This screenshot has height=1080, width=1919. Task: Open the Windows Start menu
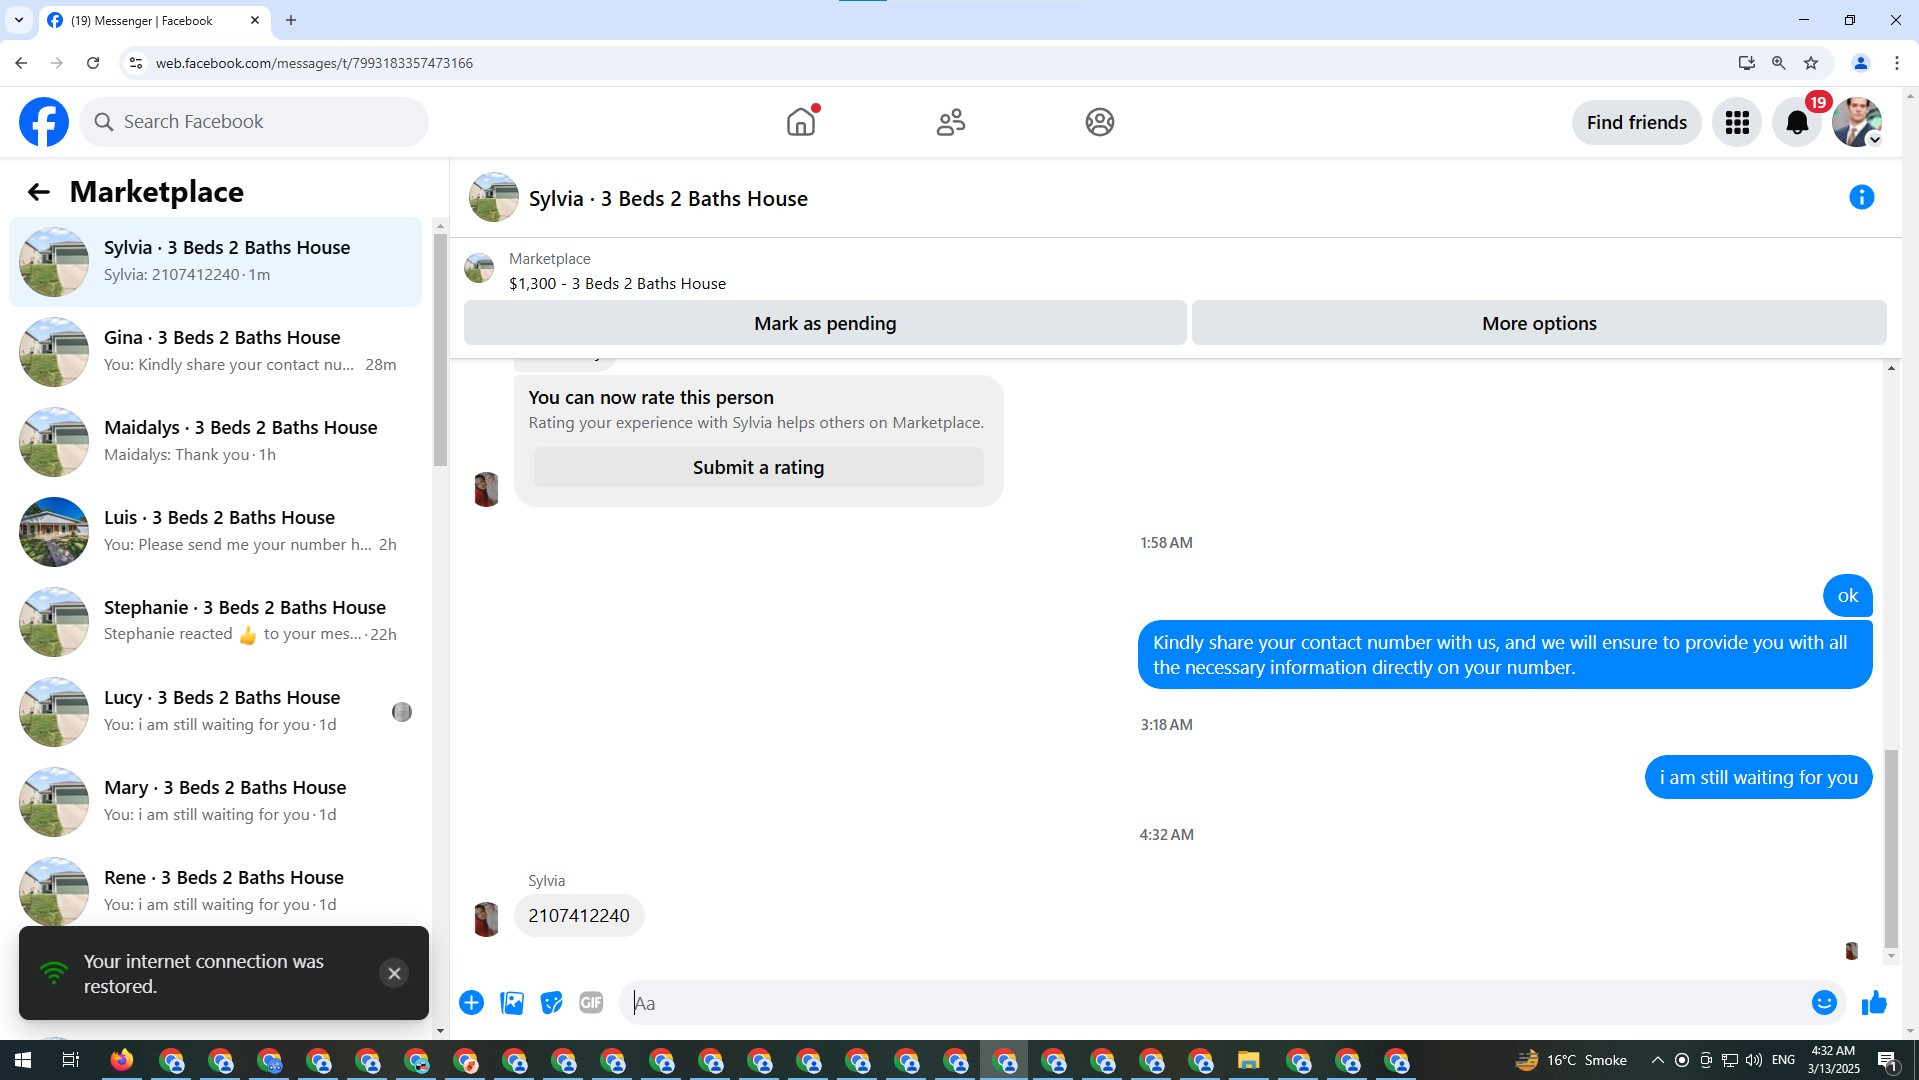pos(23,1060)
